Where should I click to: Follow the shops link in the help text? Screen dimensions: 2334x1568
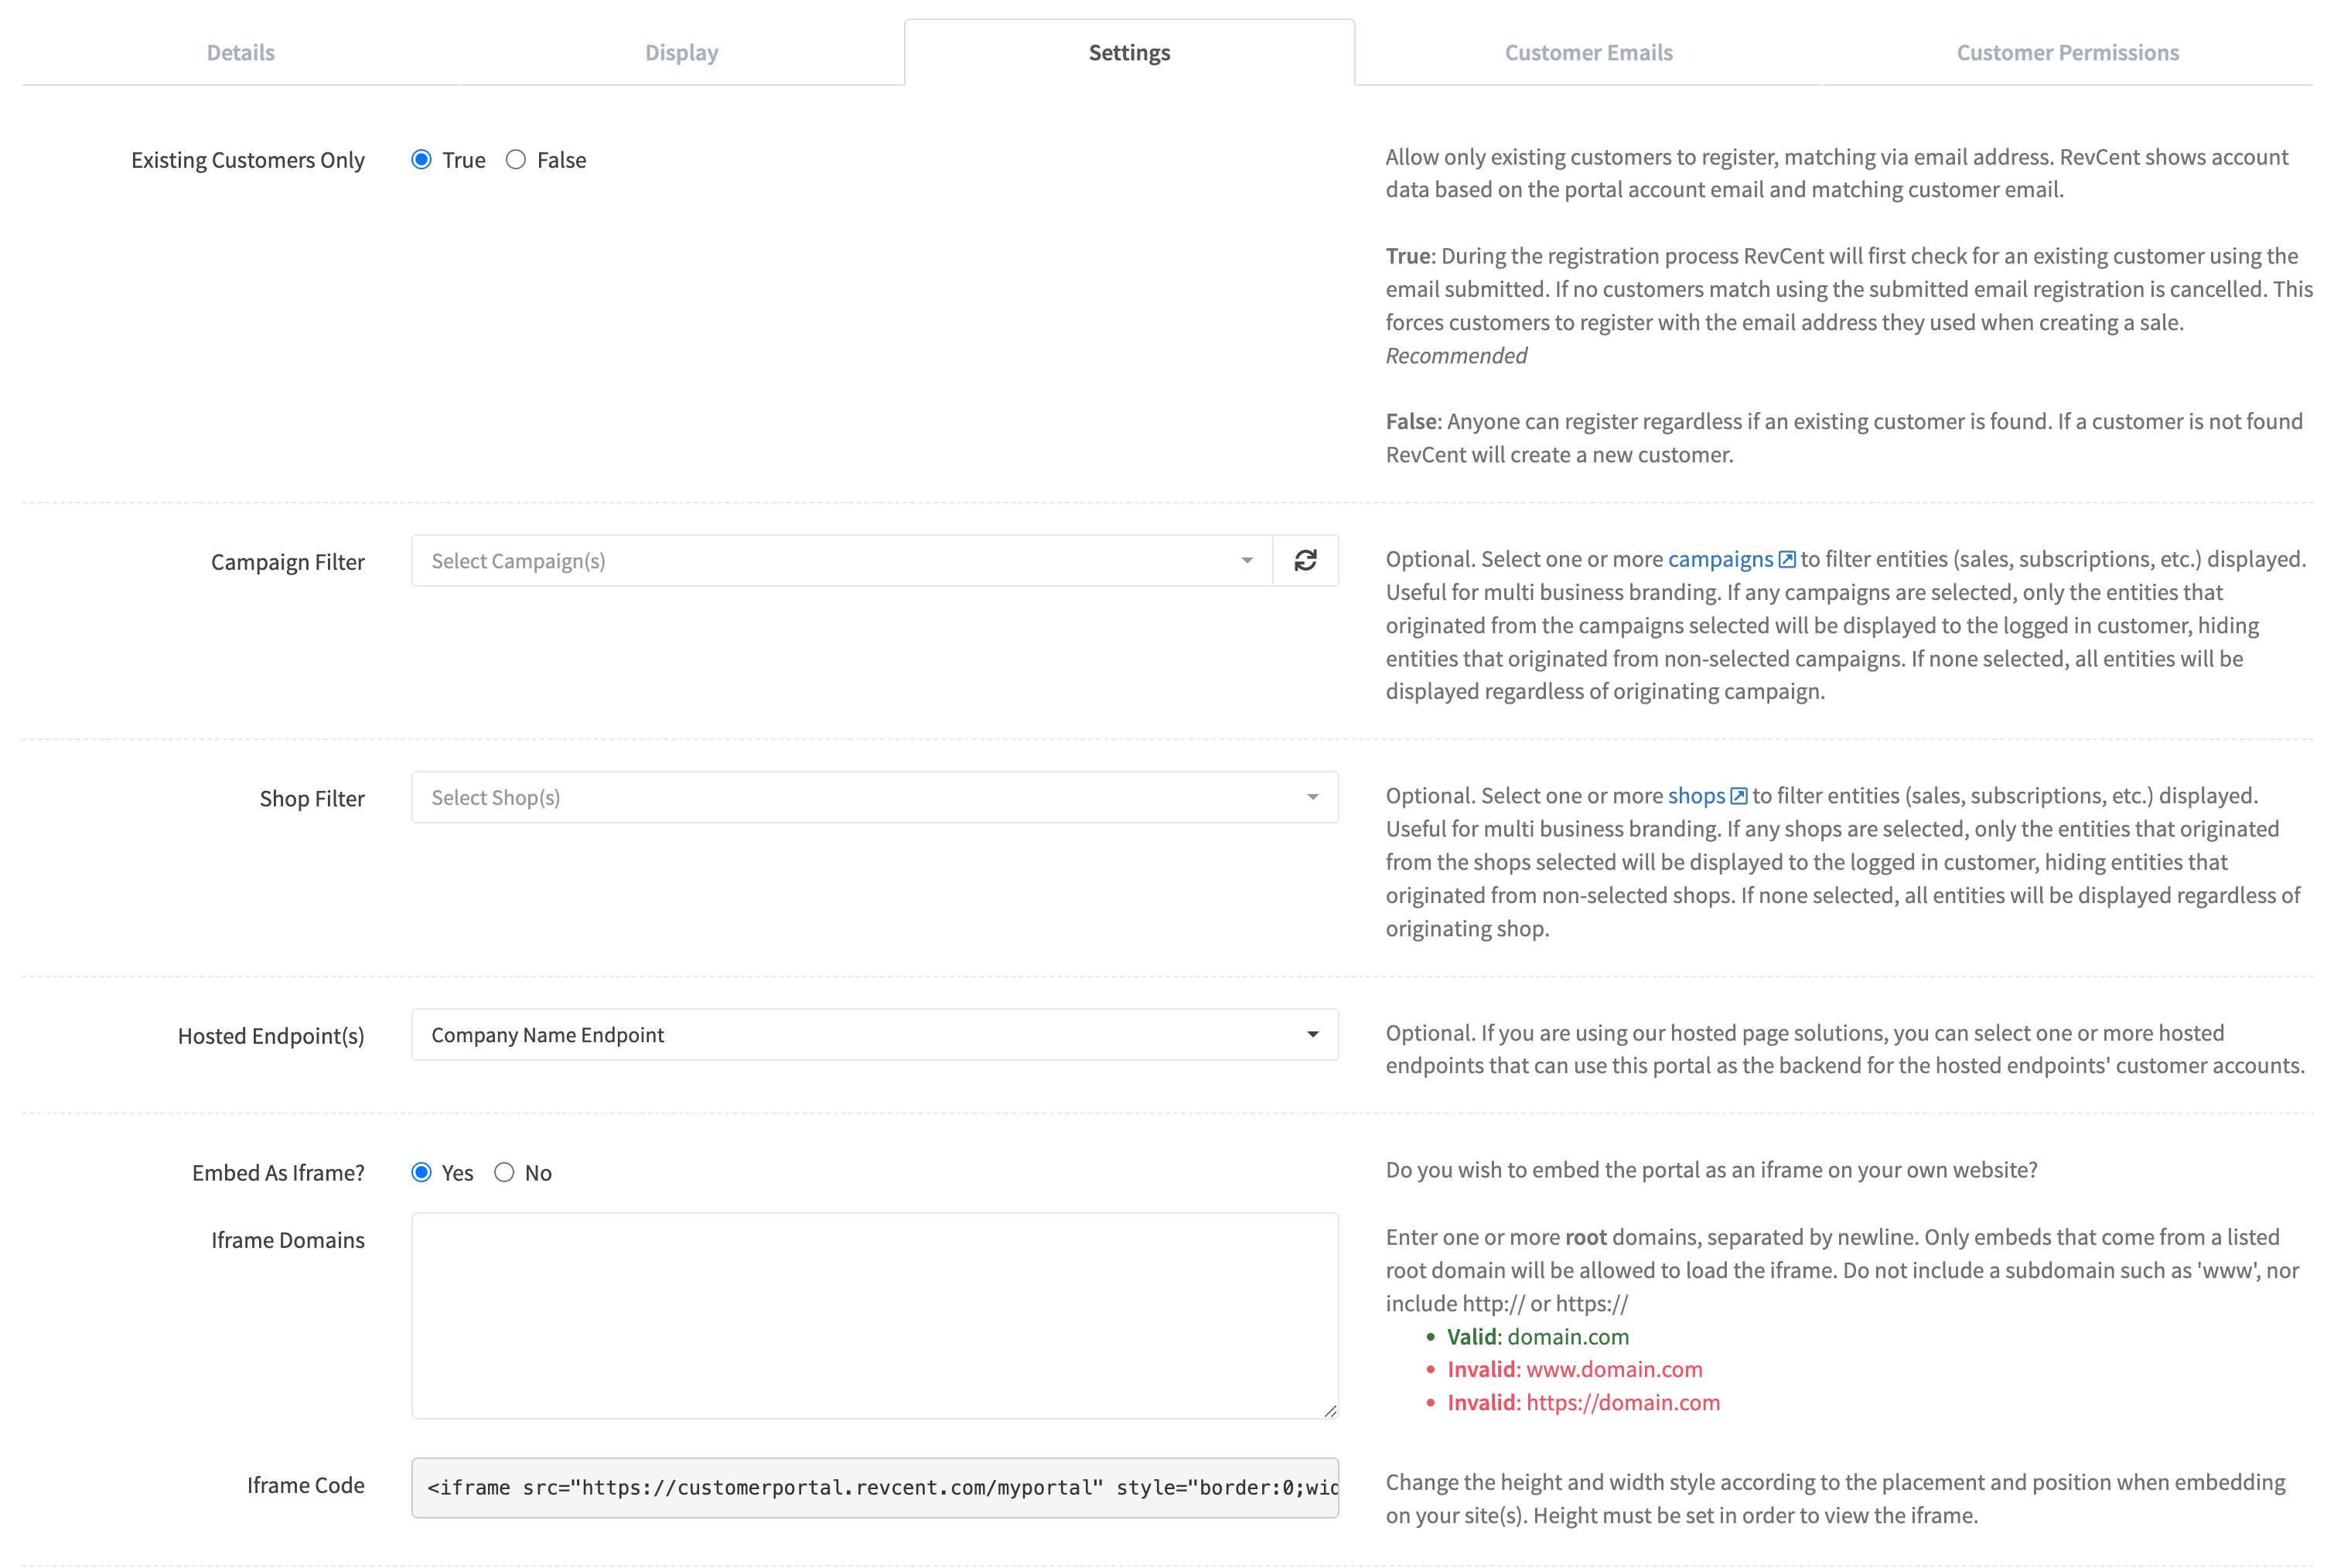click(x=1696, y=796)
